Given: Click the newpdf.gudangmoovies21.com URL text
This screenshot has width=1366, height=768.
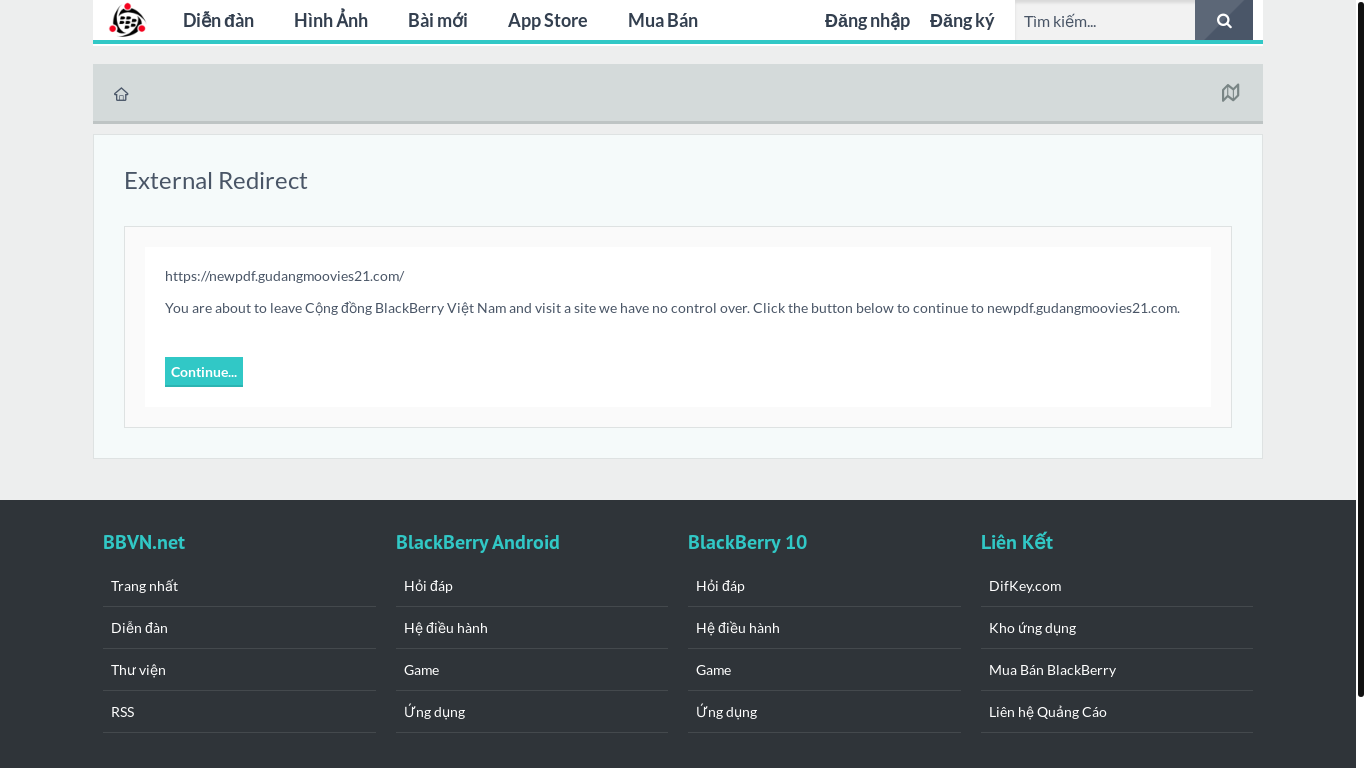Looking at the screenshot, I should tap(284, 276).
